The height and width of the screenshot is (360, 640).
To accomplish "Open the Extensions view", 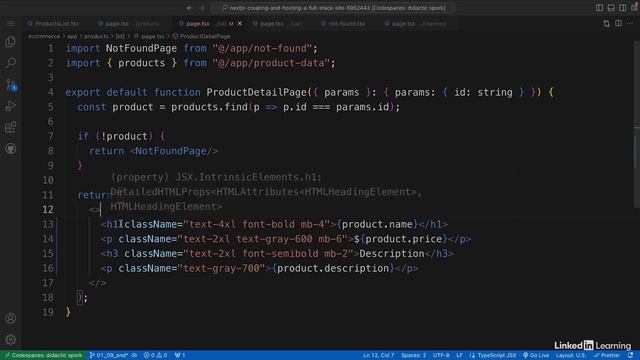I will [x=11, y=127].
